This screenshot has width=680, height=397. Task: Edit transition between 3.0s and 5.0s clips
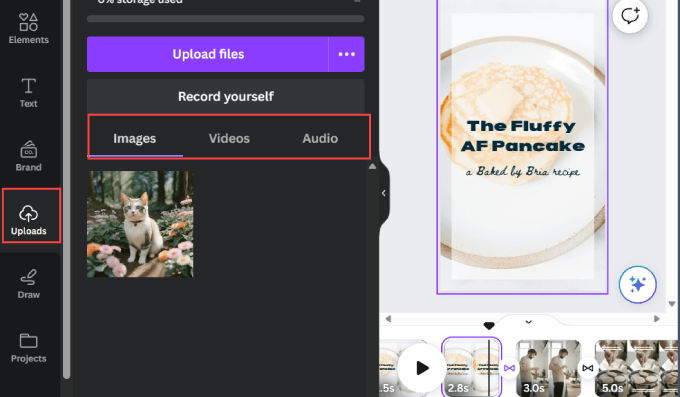(588, 368)
